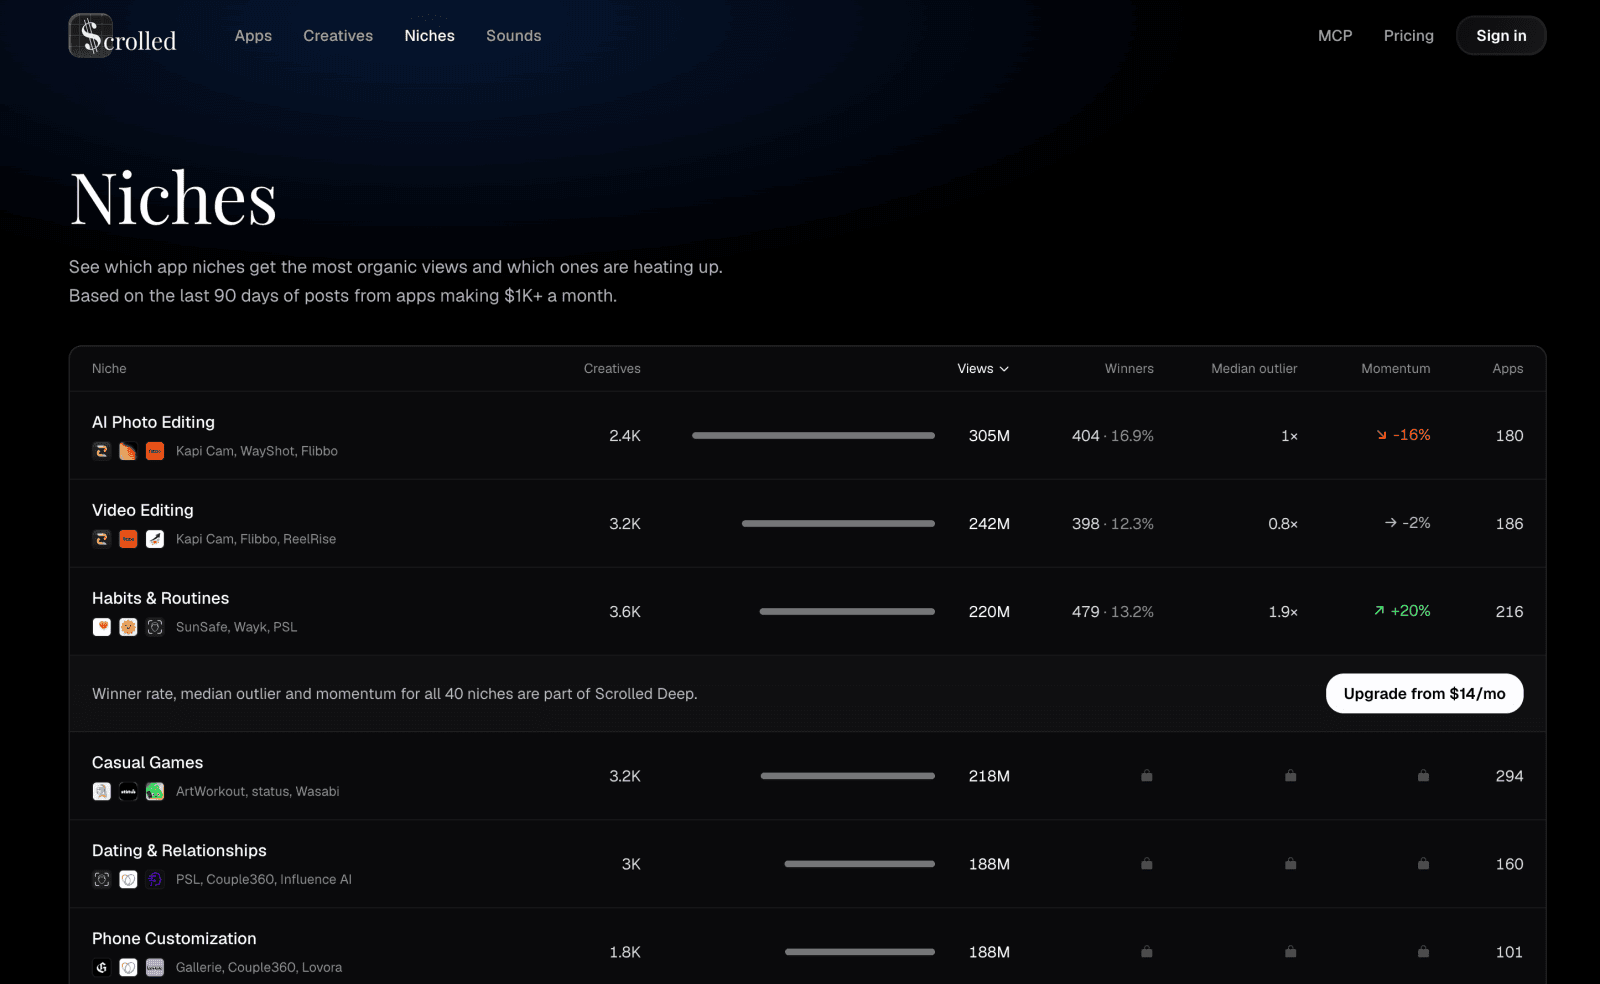The height and width of the screenshot is (984, 1600).
Task: Click second app icon under Dating & Relationships
Action: [128, 879]
